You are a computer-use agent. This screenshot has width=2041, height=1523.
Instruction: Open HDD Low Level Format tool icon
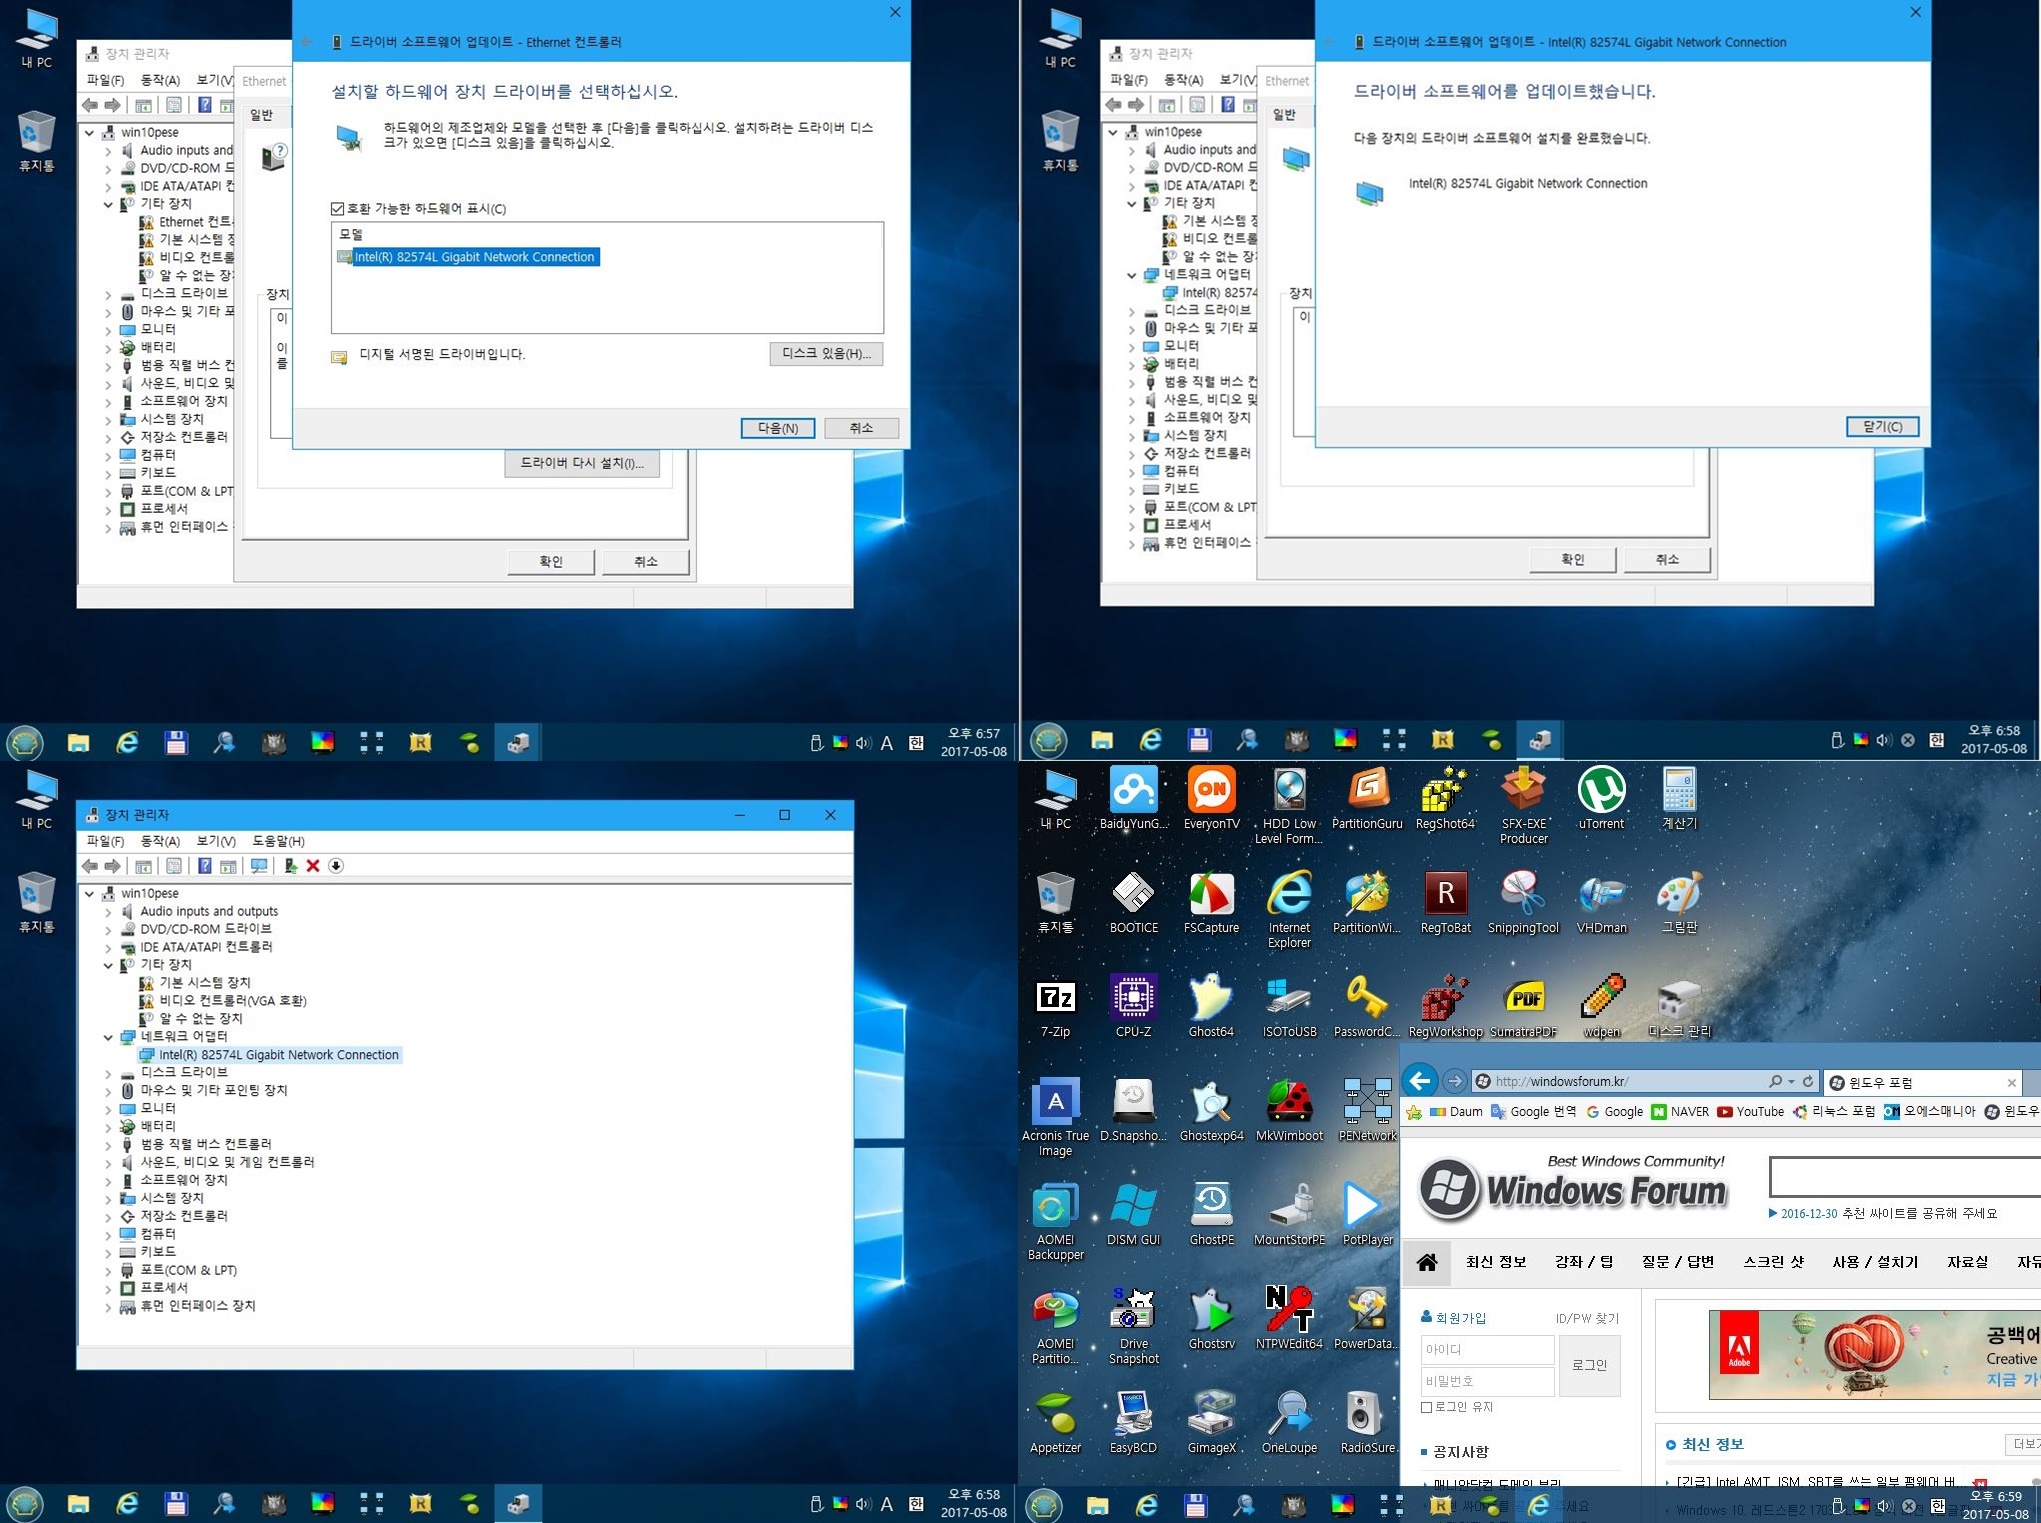click(1289, 805)
